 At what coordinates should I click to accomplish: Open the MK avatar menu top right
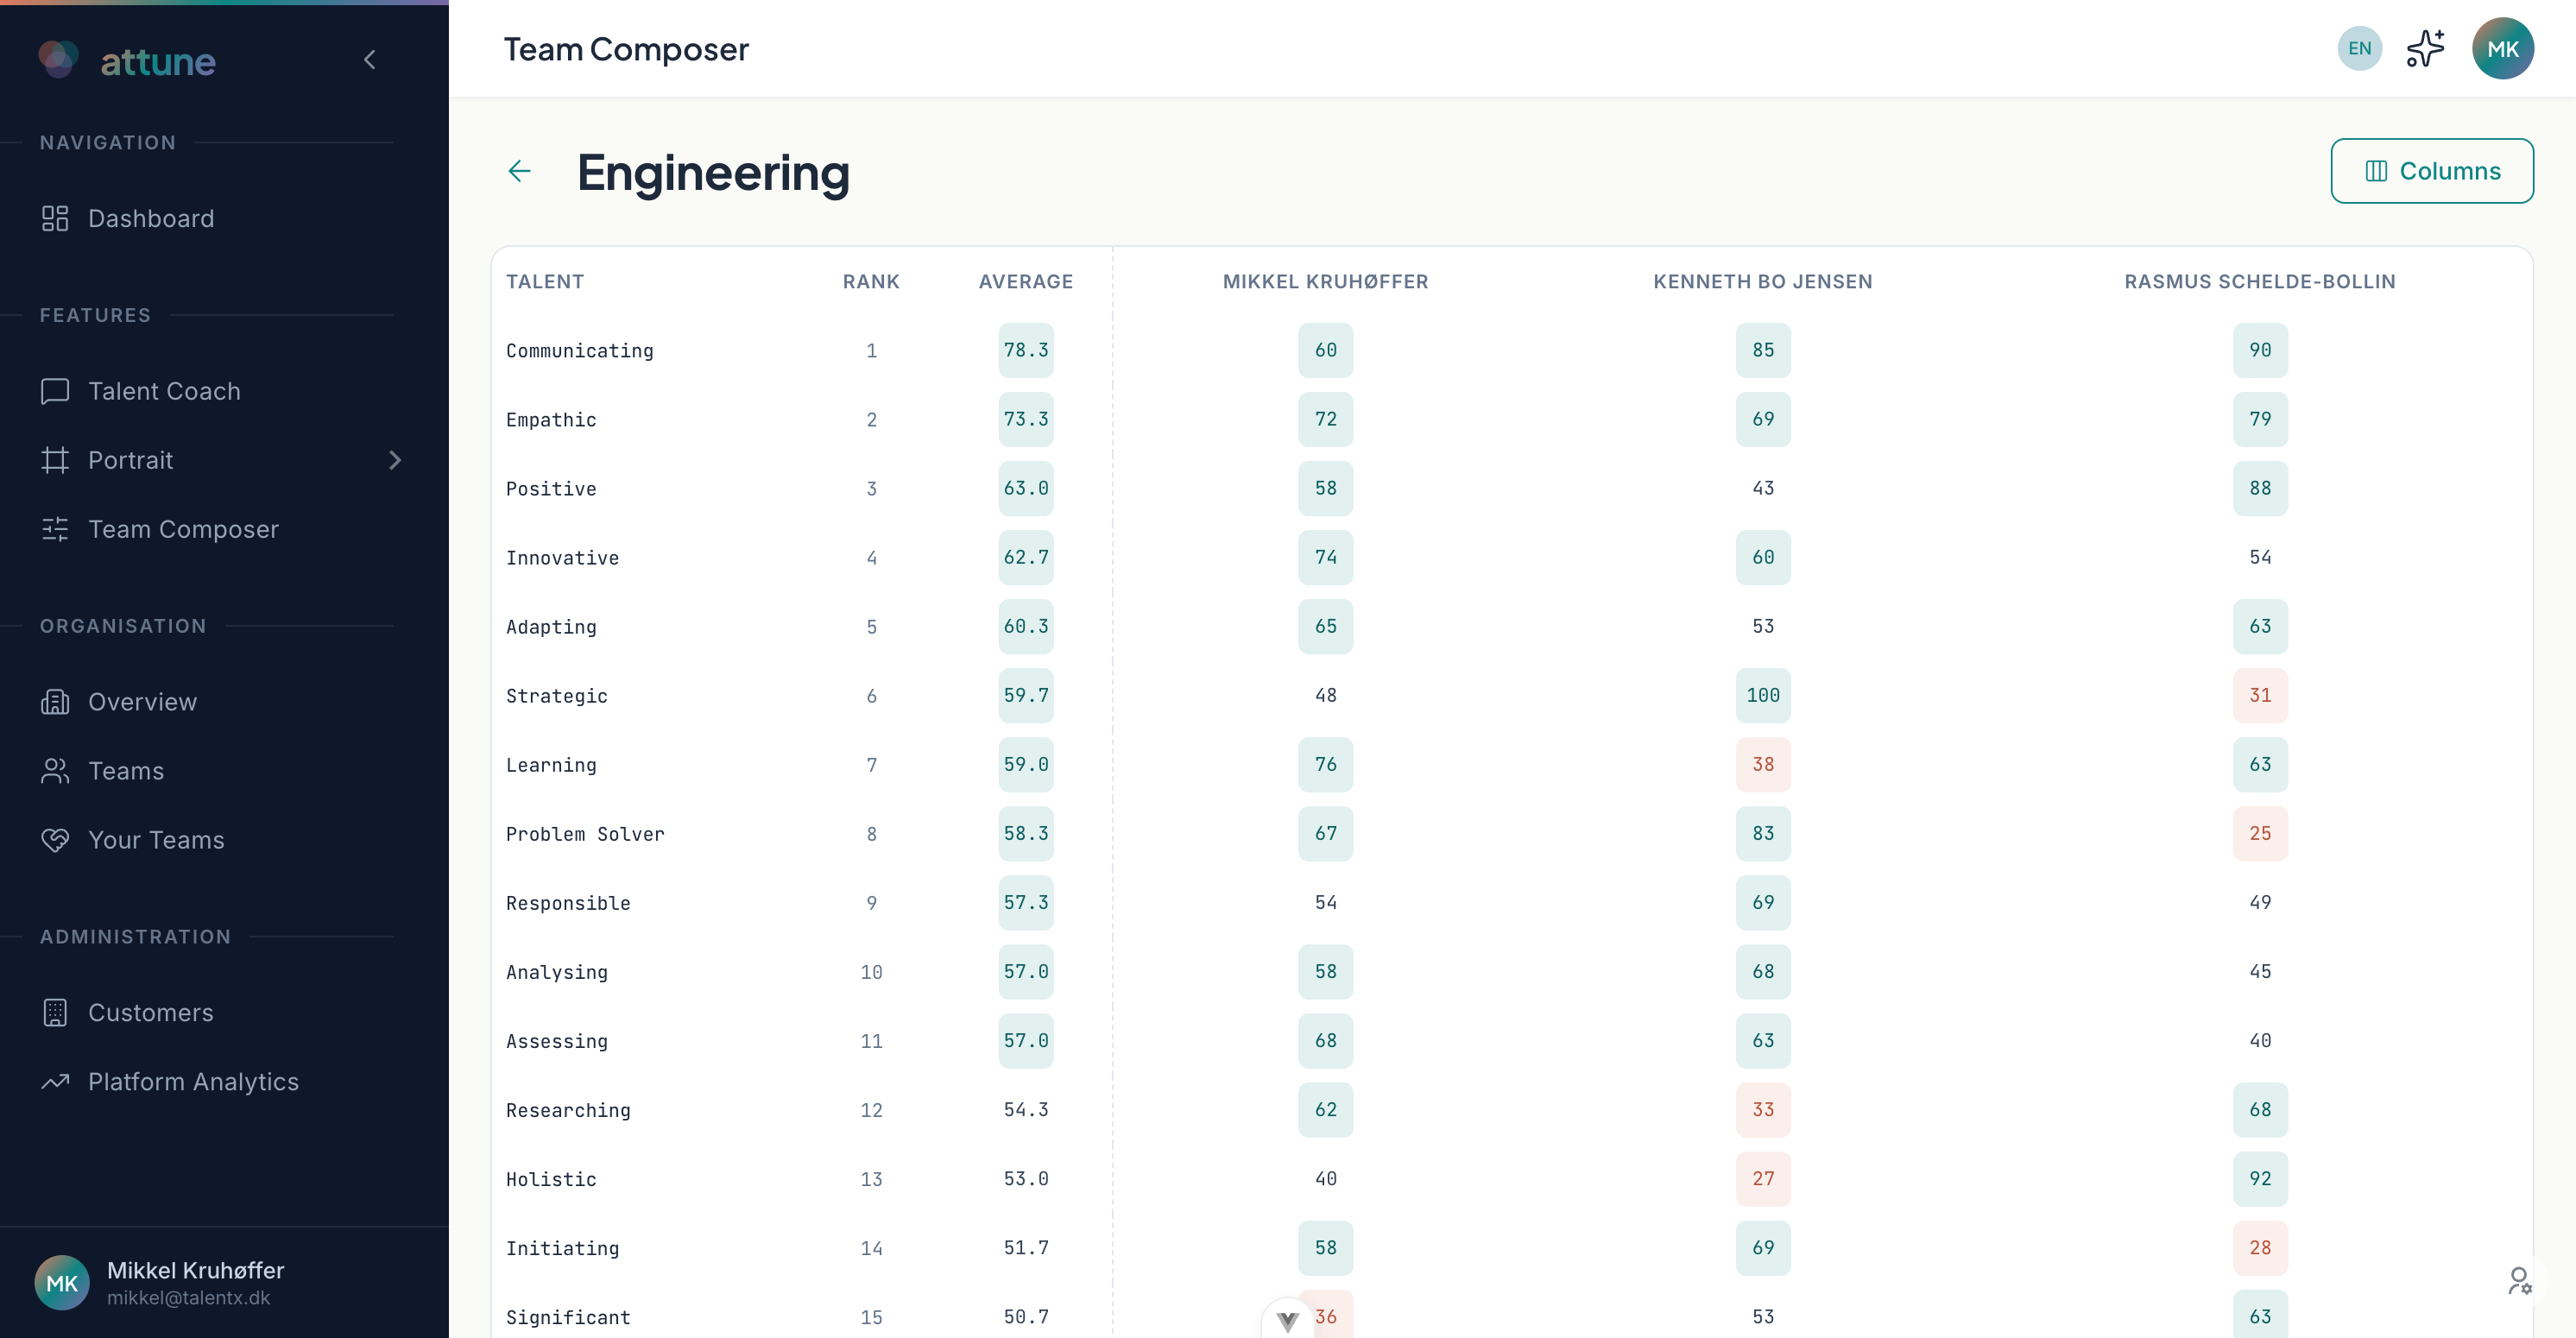click(2502, 47)
